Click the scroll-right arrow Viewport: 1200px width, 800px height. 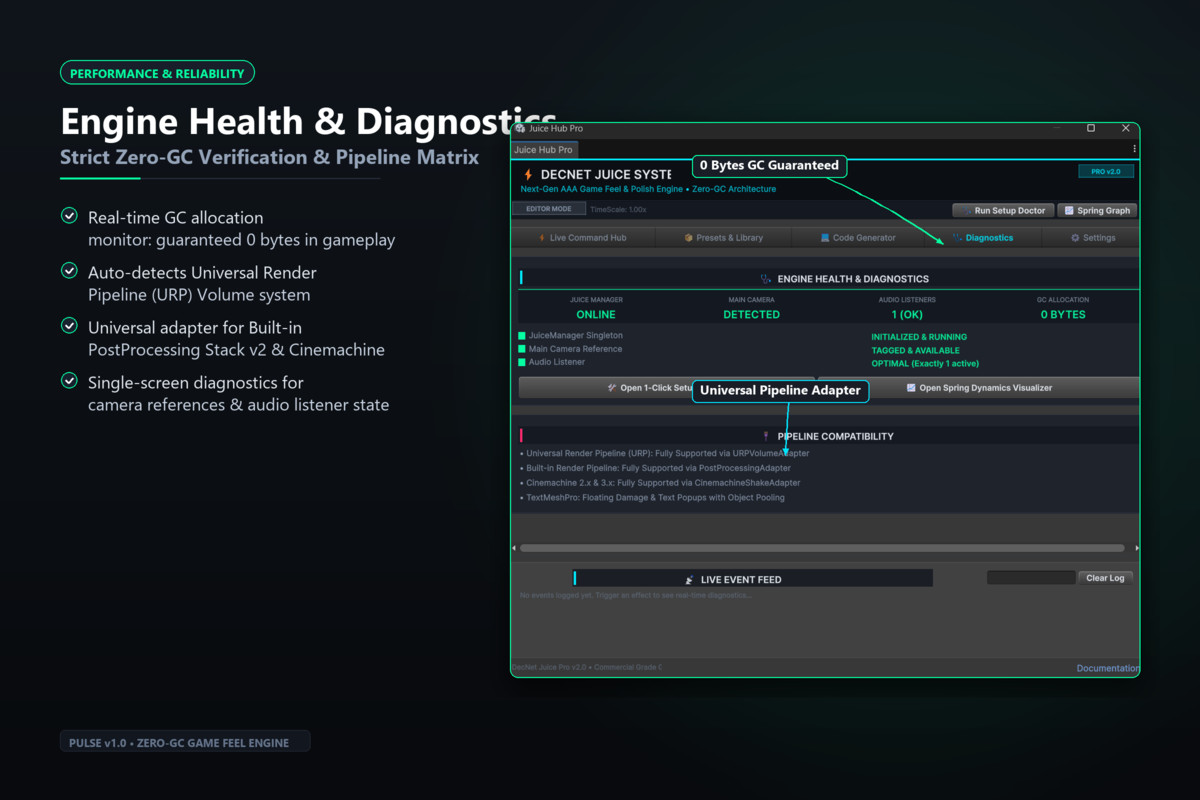point(1136,548)
